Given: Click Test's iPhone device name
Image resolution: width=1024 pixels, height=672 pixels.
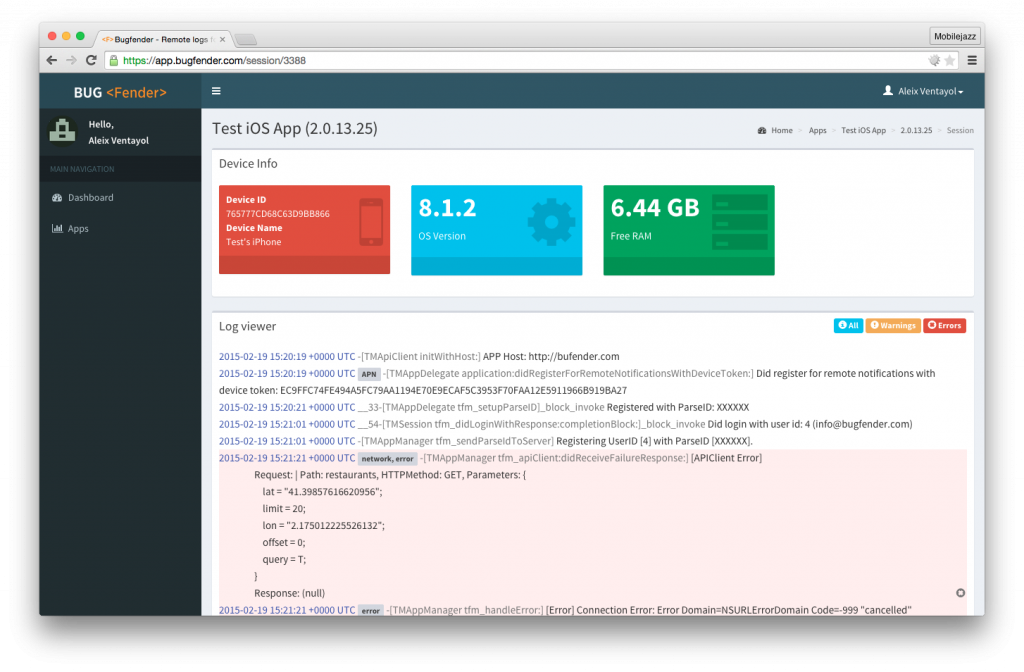Looking at the screenshot, I should coord(253,242).
